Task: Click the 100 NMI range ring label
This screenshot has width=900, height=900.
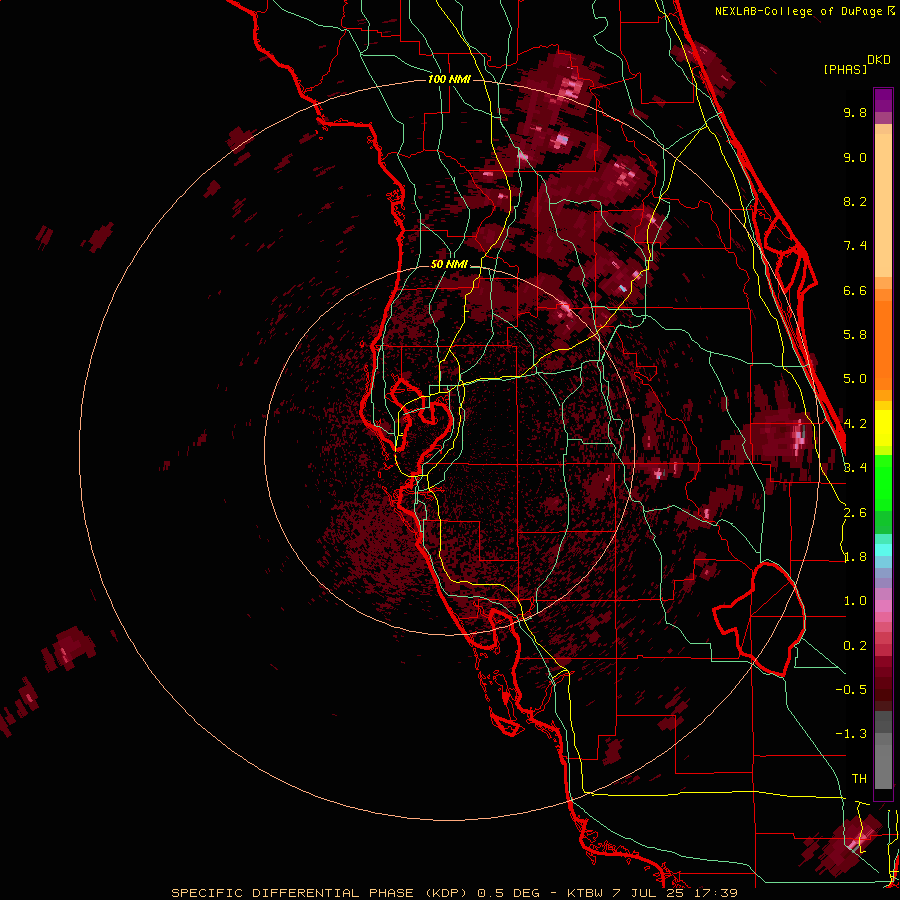Action: pyautogui.click(x=449, y=79)
